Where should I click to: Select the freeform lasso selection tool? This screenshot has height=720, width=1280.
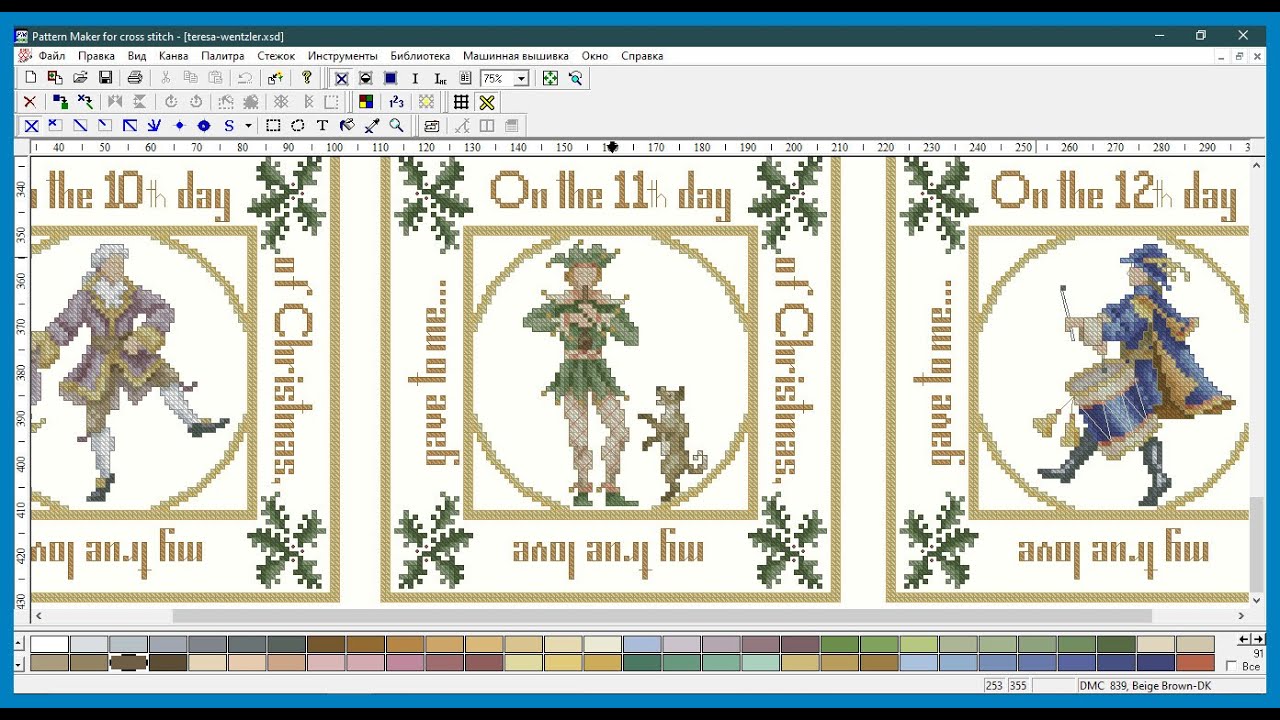pos(298,126)
